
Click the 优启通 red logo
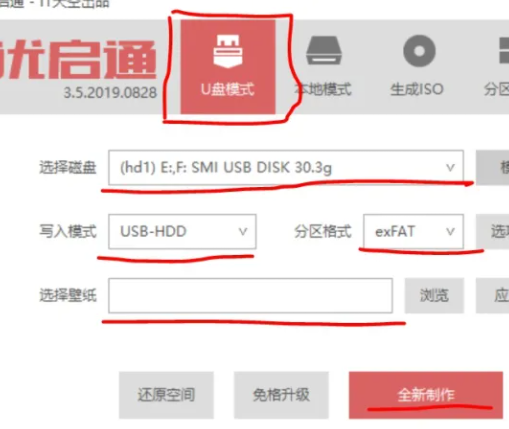[77, 60]
